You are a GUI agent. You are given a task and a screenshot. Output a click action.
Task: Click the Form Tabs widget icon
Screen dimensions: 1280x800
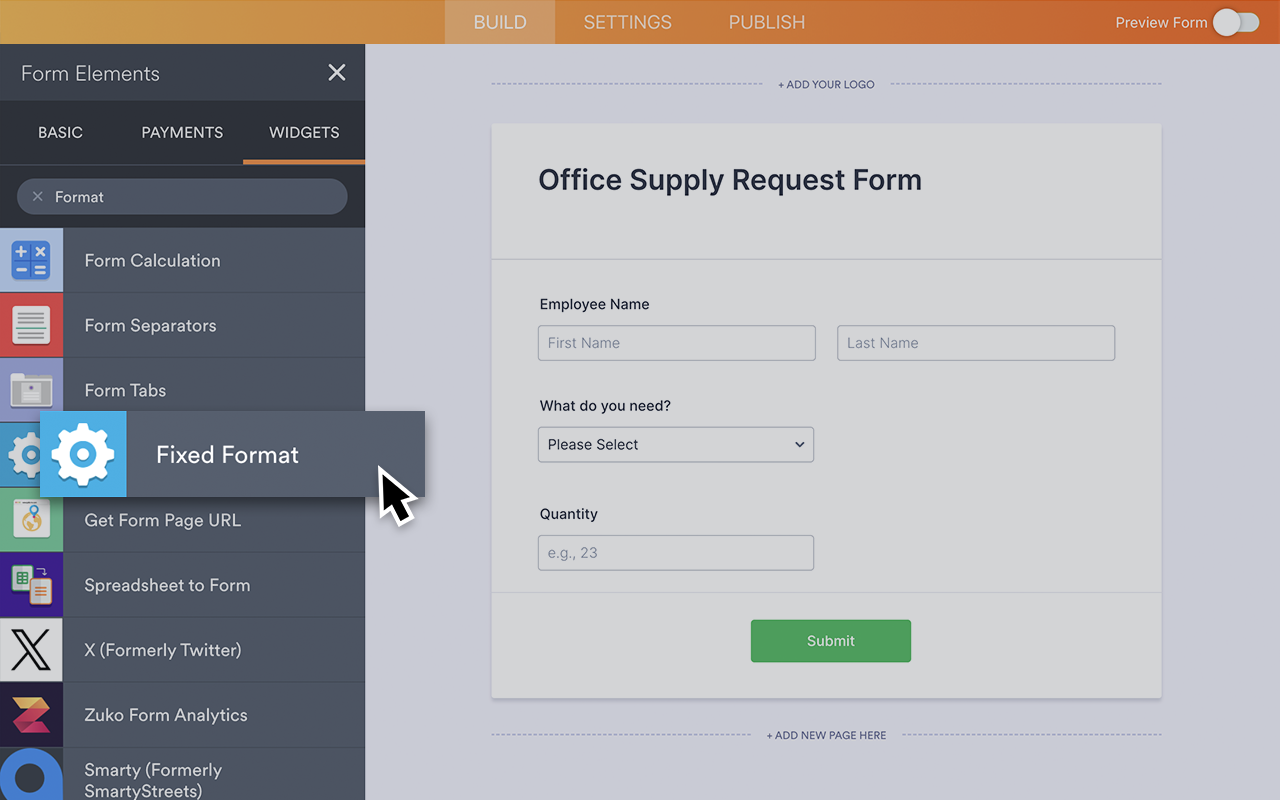point(31,389)
